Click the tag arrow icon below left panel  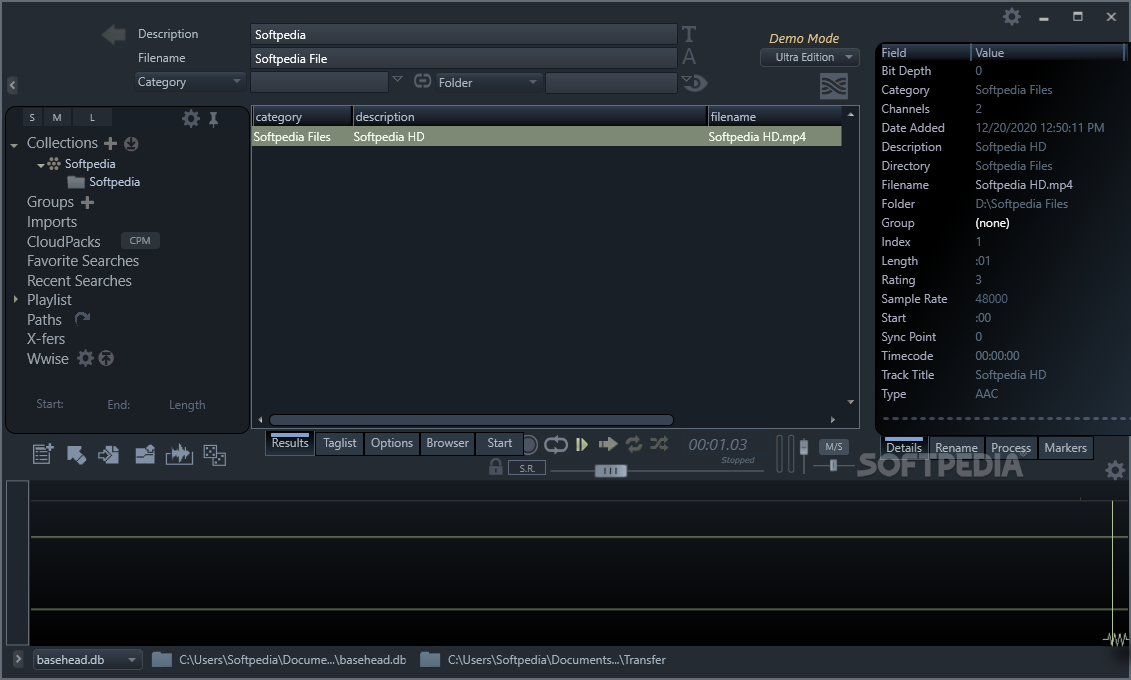[x=76, y=454]
